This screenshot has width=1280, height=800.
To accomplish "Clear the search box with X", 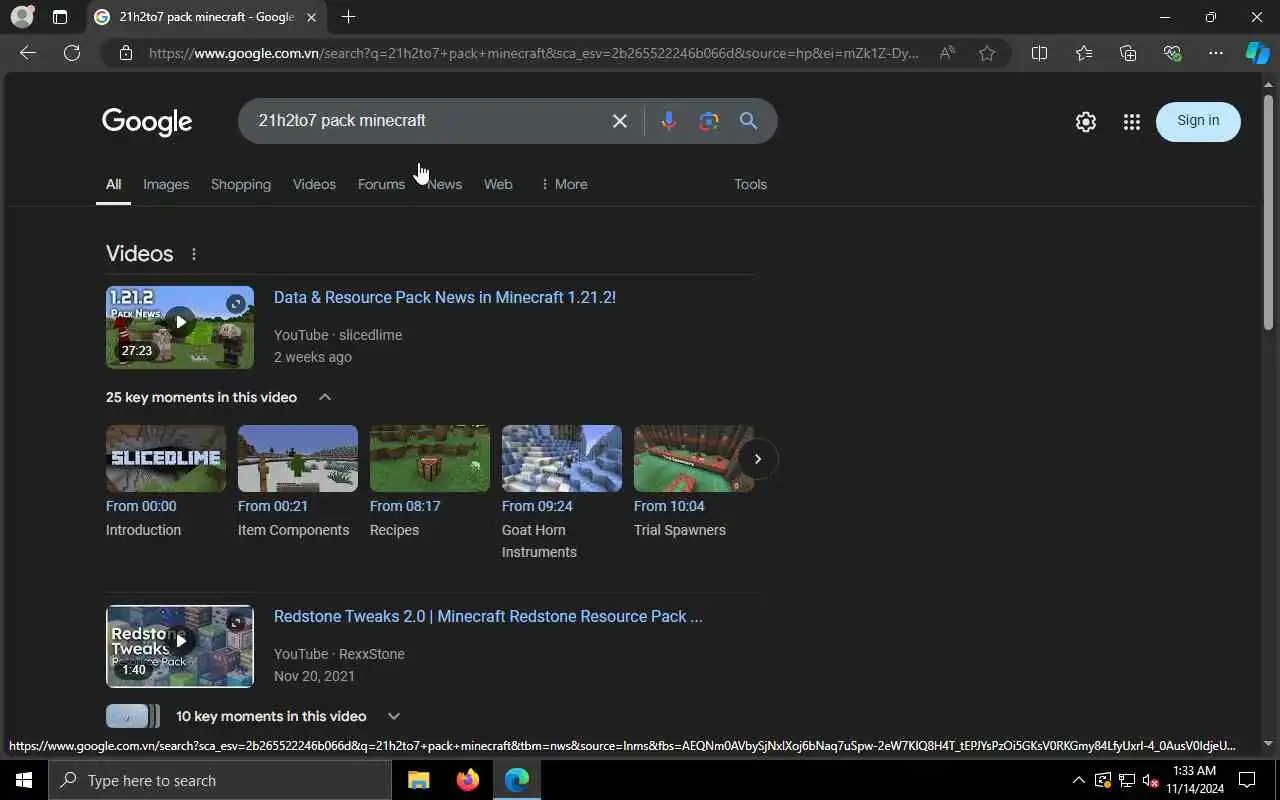I will [x=620, y=121].
